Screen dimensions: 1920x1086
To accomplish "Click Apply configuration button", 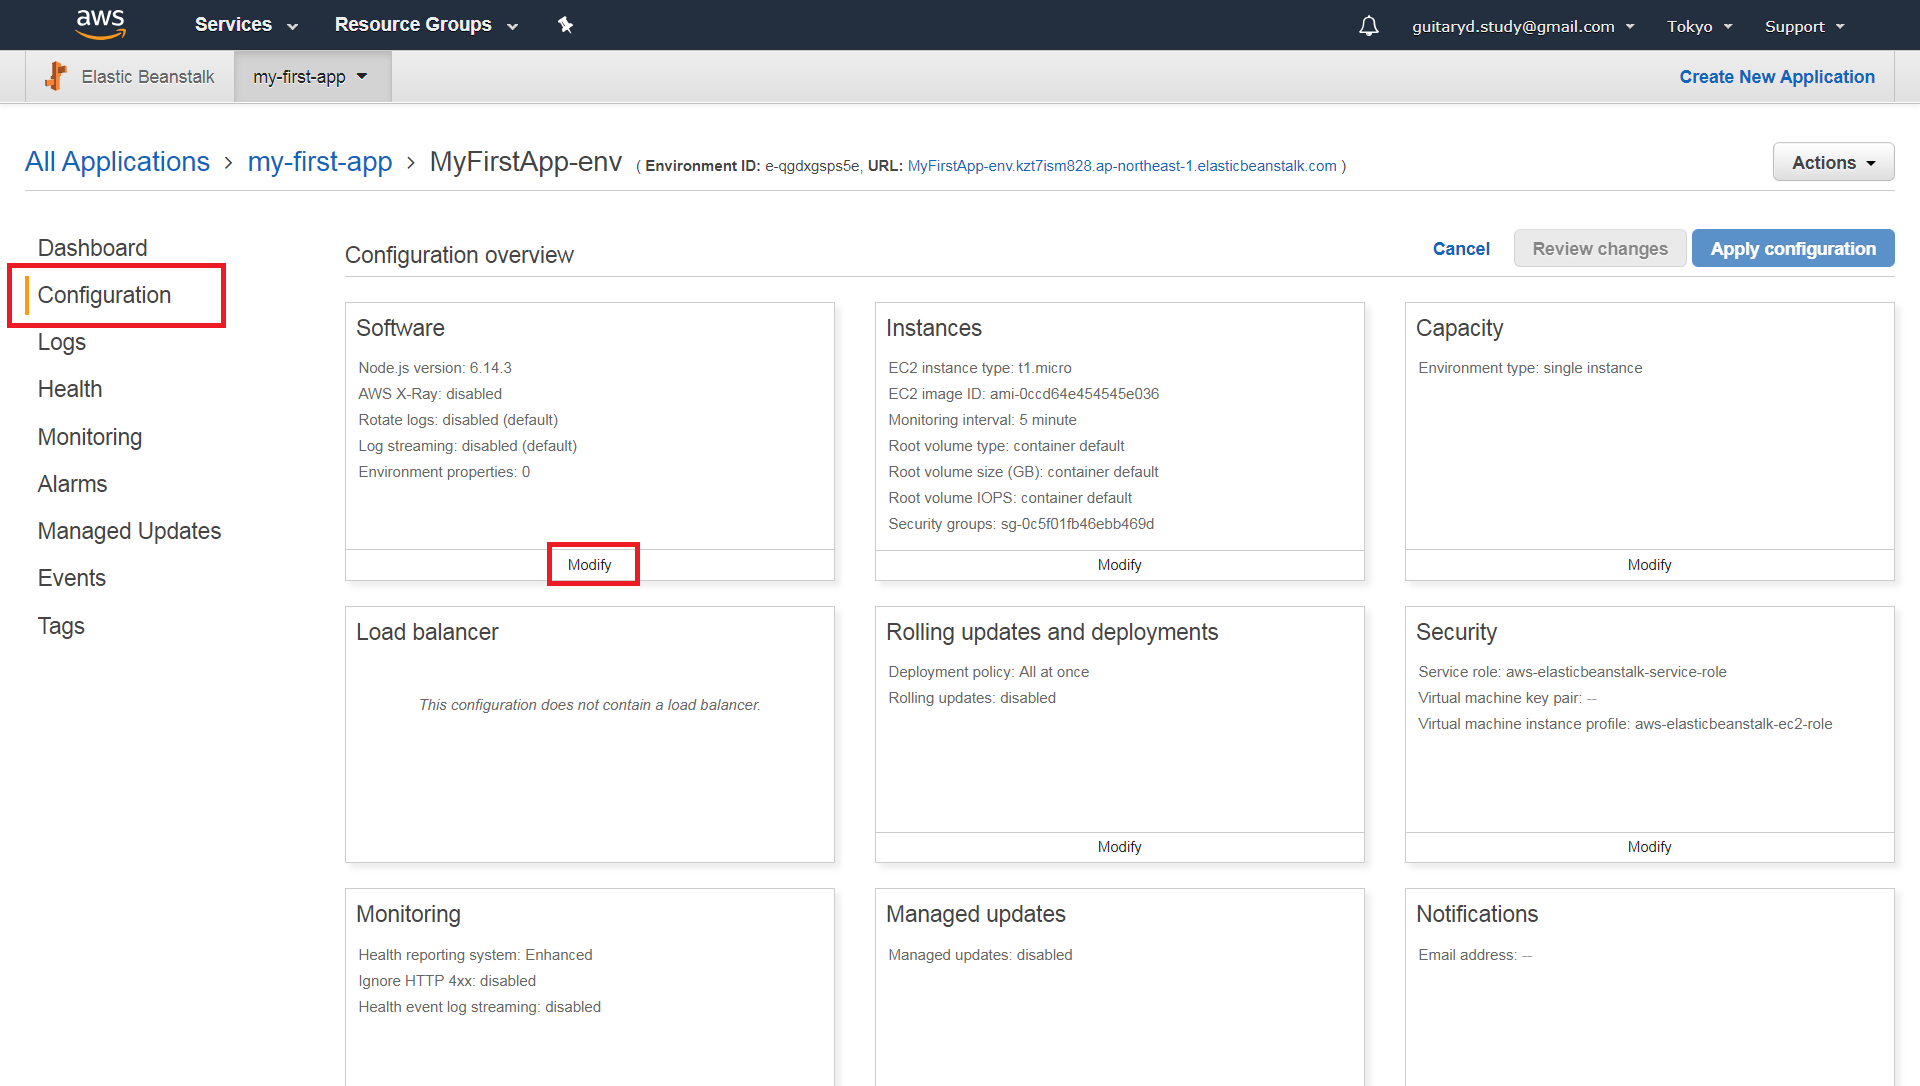I will pos(1793,249).
